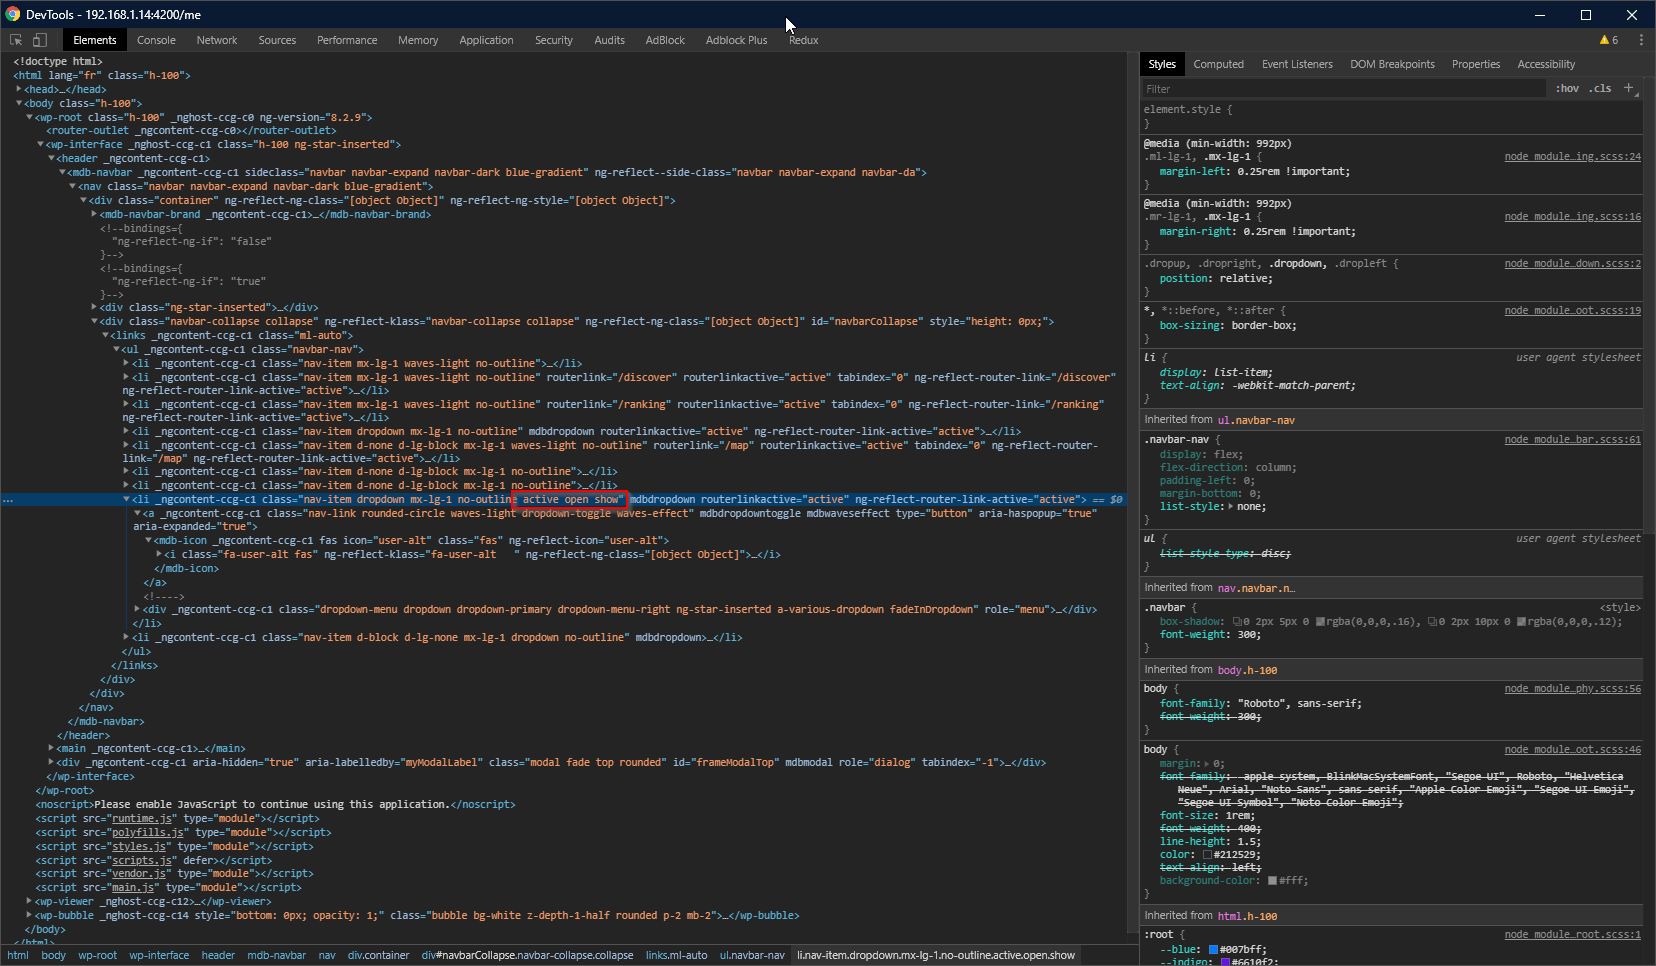
Task: Open the DevTools three-dot customize menu
Action: tap(1641, 40)
